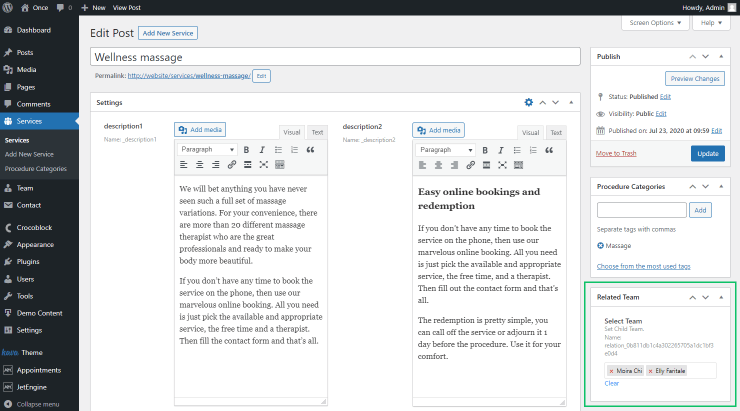Screen dimensions: 740x411
Task: Insert link in description1 editor
Action: [232, 165]
